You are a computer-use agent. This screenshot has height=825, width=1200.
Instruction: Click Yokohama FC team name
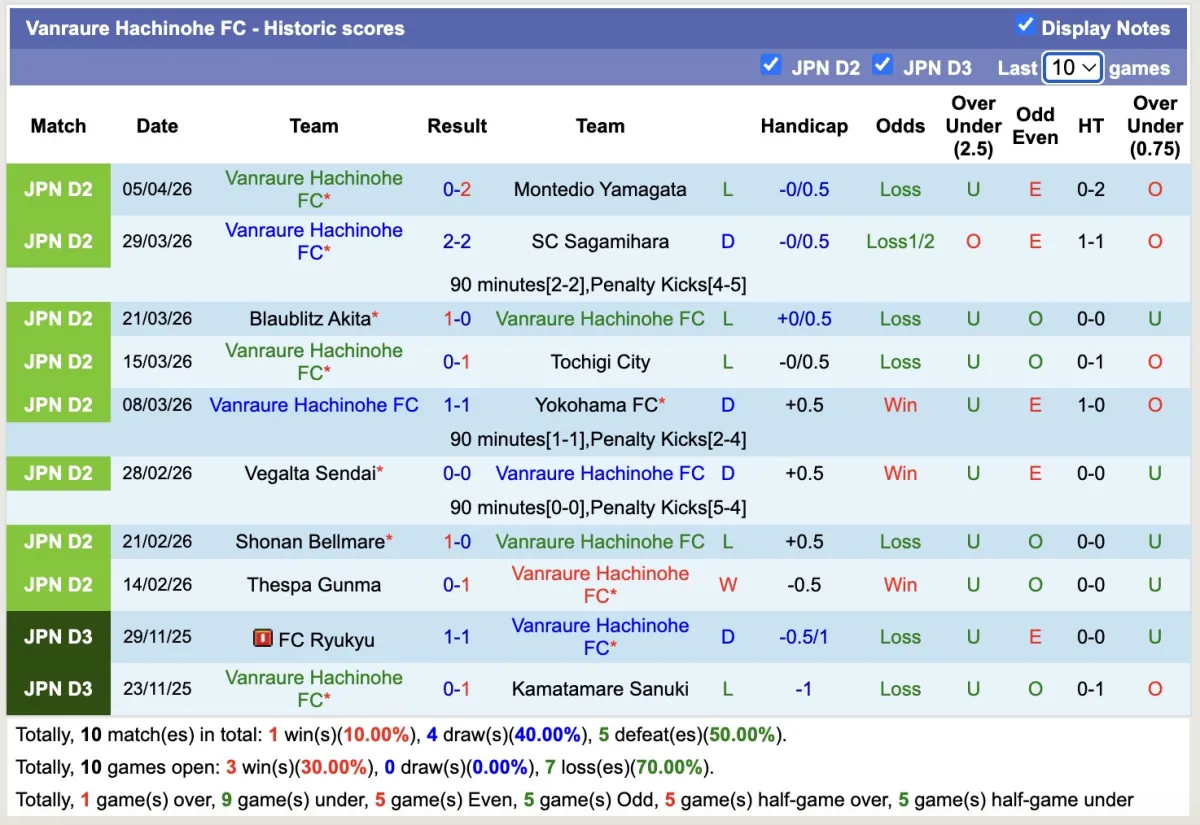(596, 405)
